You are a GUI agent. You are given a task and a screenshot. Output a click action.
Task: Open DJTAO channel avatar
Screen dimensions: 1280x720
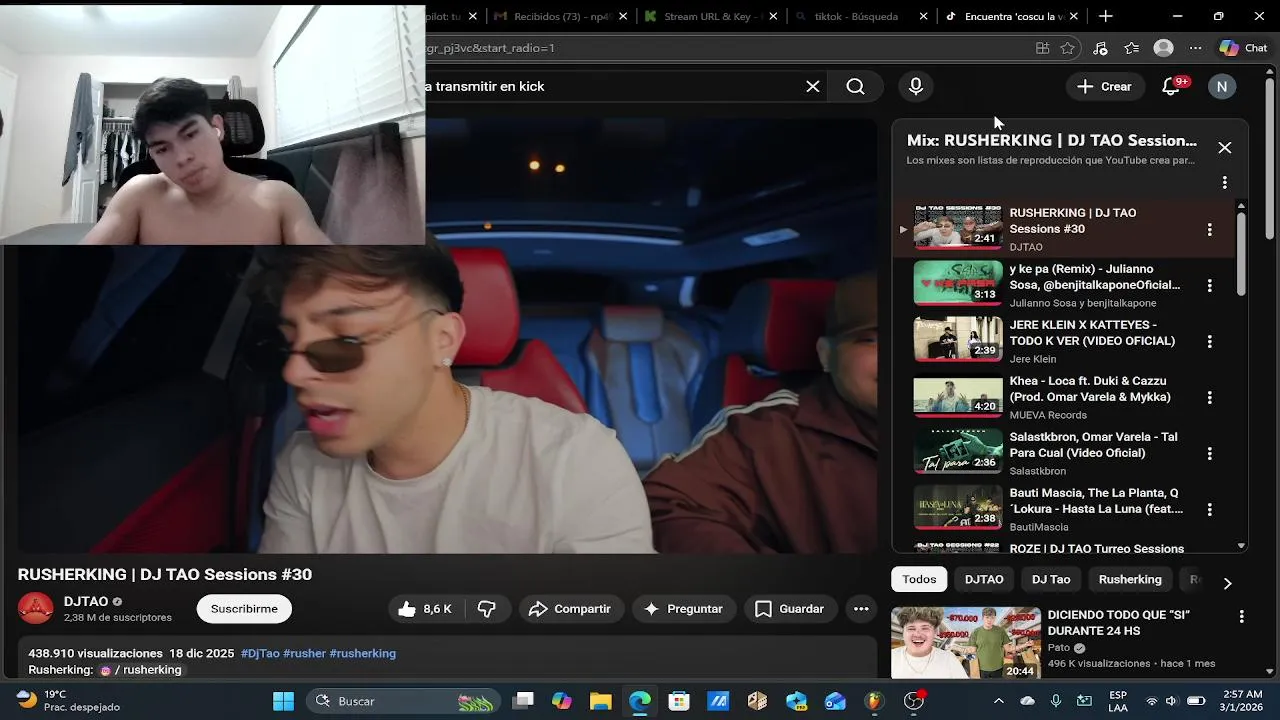tap(36, 609)
